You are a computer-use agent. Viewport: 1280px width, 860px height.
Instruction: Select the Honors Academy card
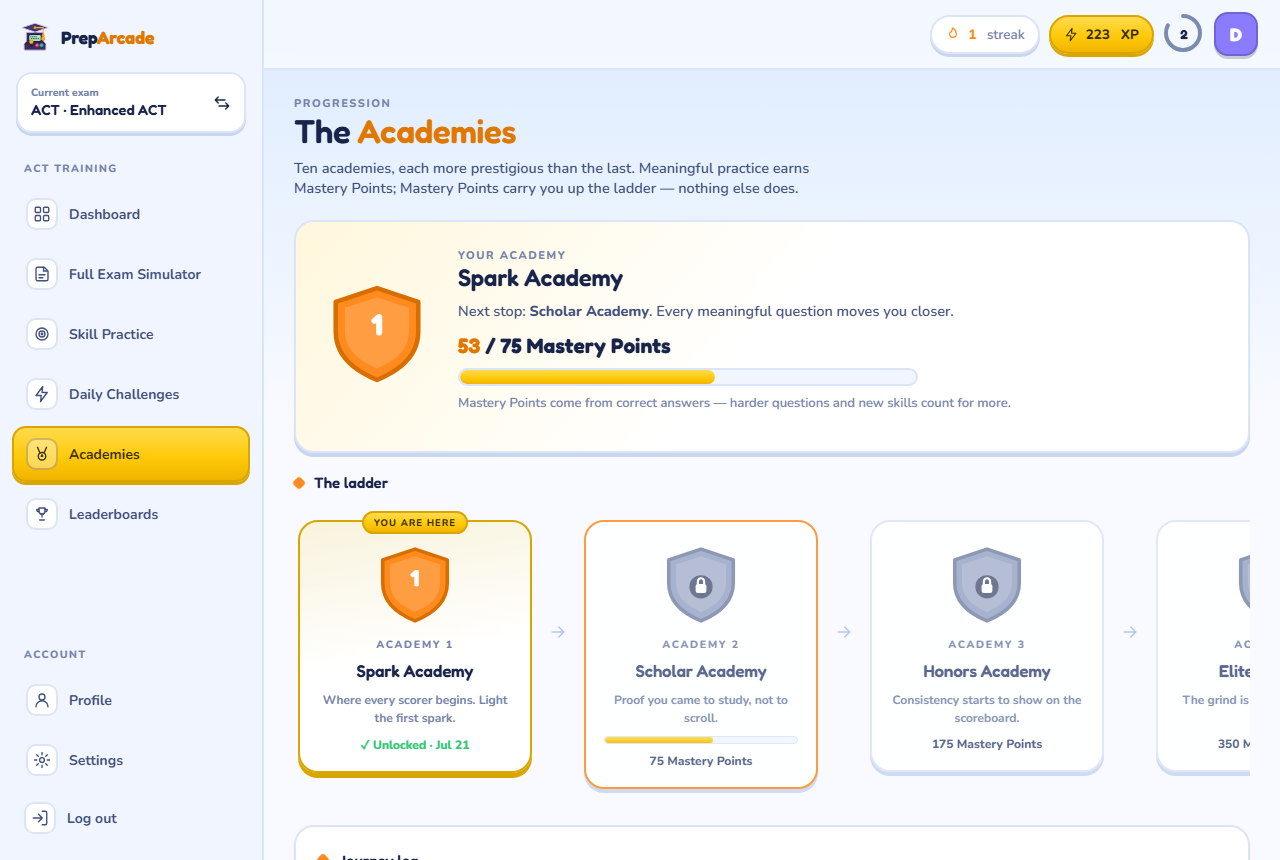click(987, 647)
